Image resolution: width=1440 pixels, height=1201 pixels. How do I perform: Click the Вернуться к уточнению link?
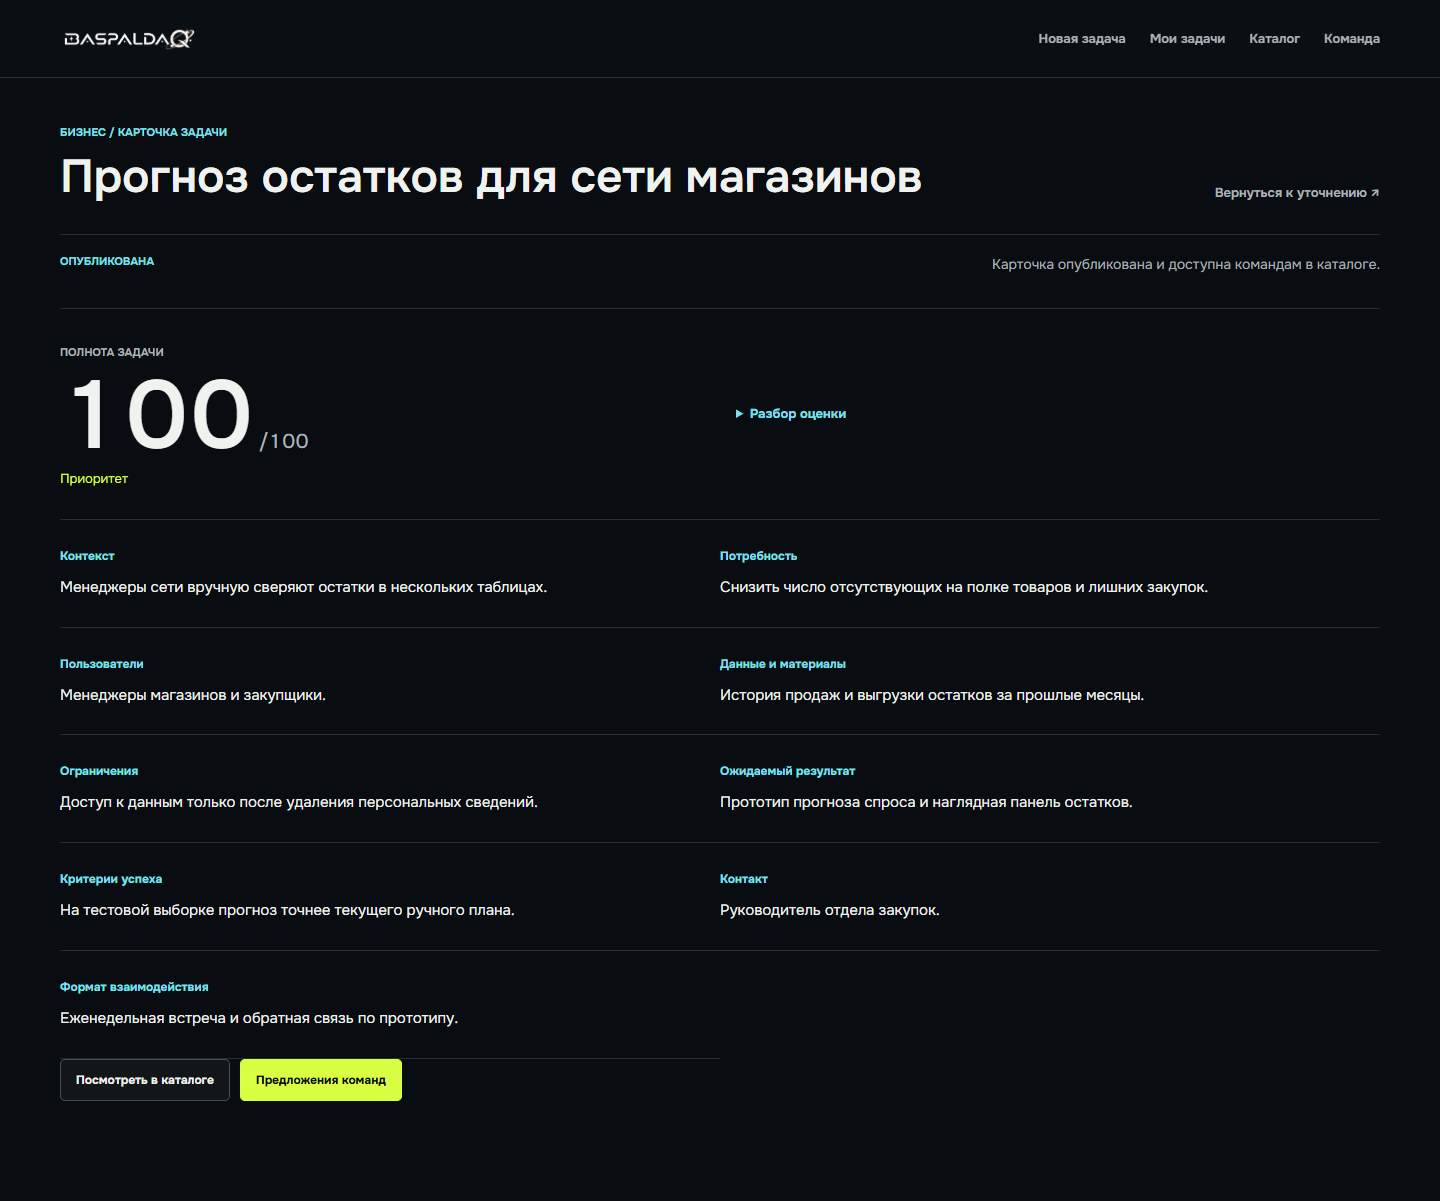pos(1297,193)
